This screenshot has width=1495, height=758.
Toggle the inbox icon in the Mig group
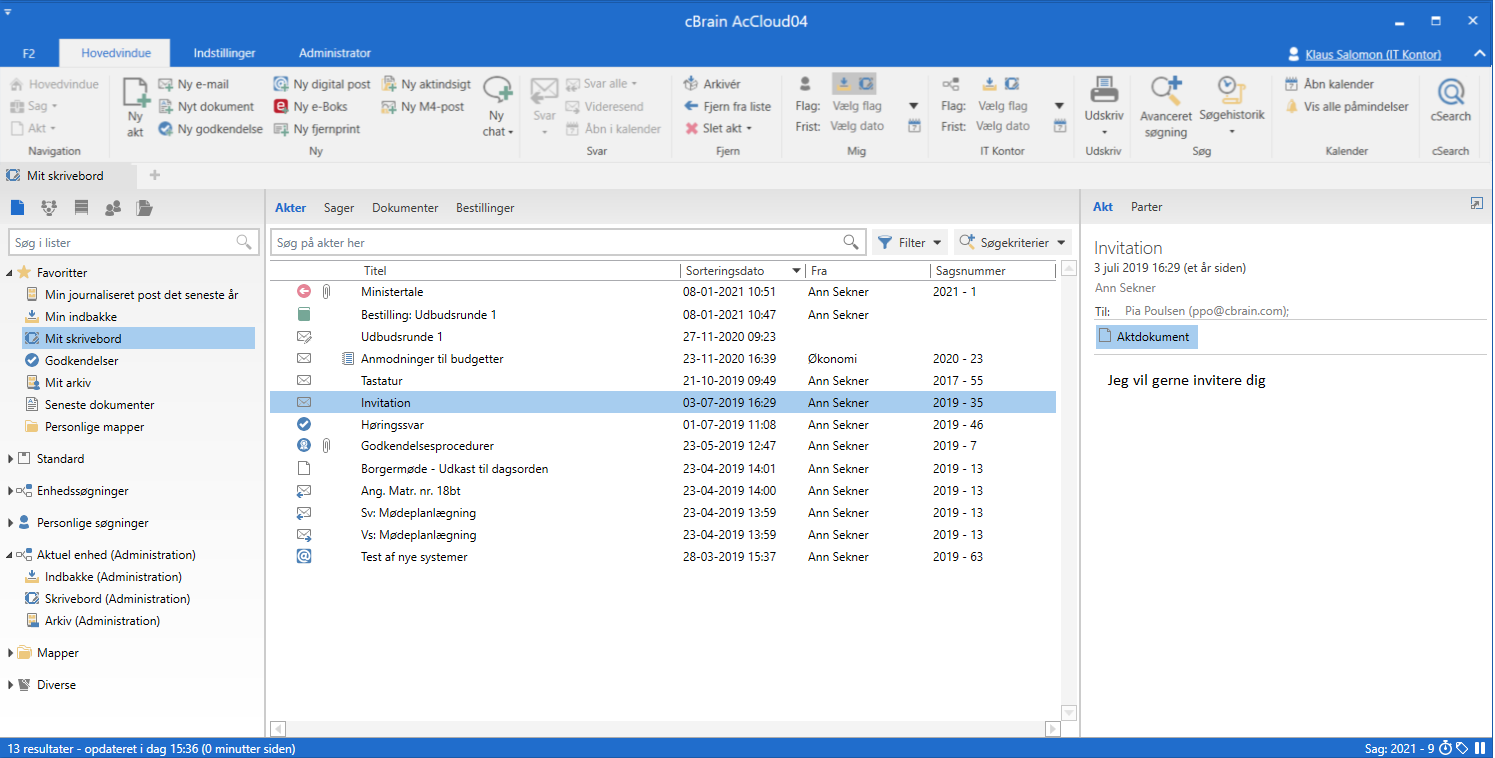click(x=843, y=84)
